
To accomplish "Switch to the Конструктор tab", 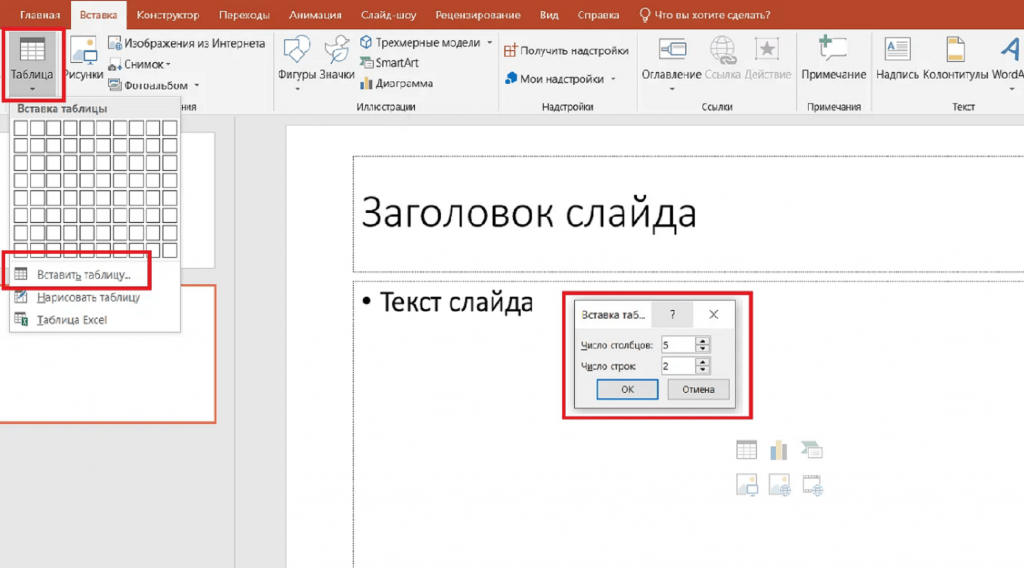I will (167, 15).
